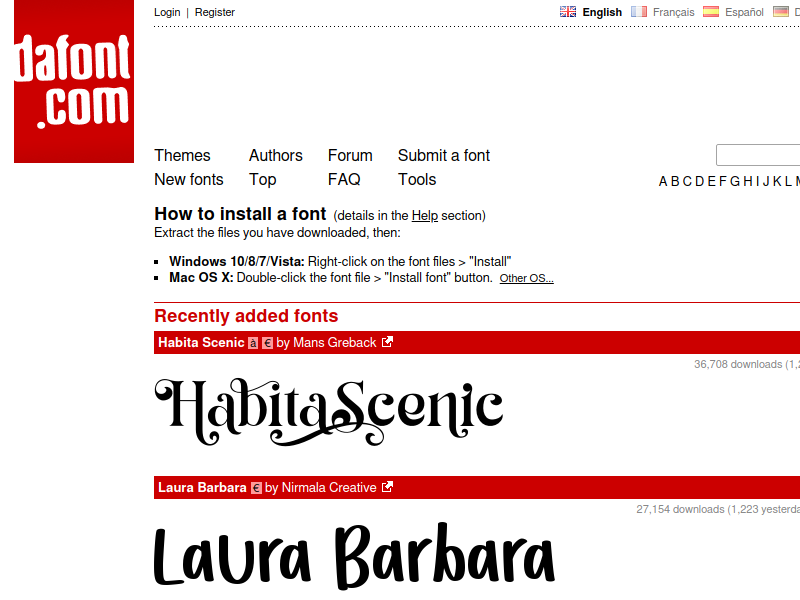Open the Mans Greback external site icon
This screenshot has width=800, height=600.
click(x=387, y=342)
